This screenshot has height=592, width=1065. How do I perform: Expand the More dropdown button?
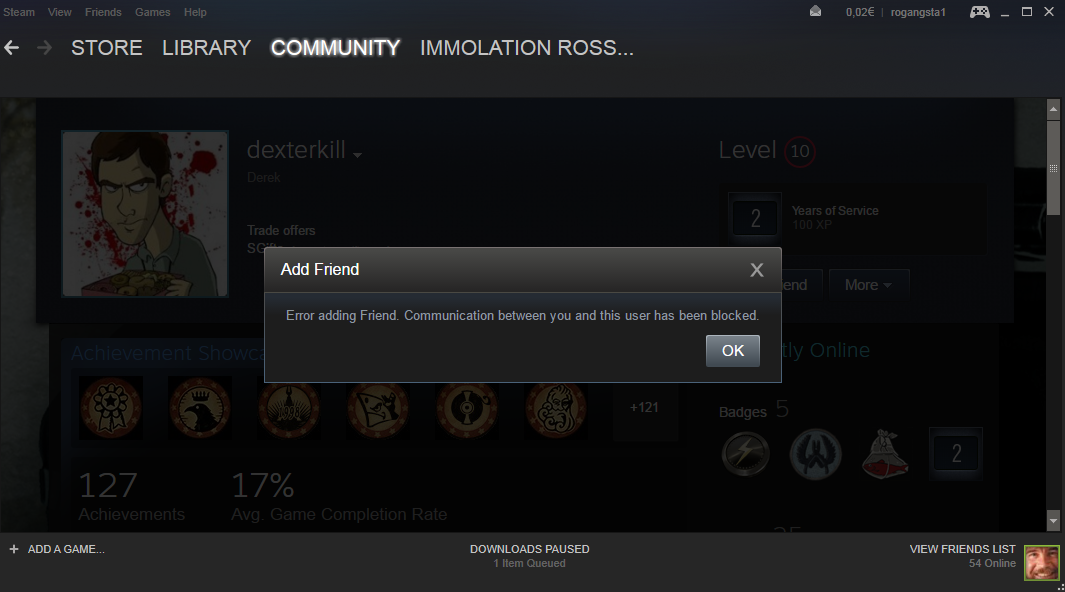pos(868,285)
